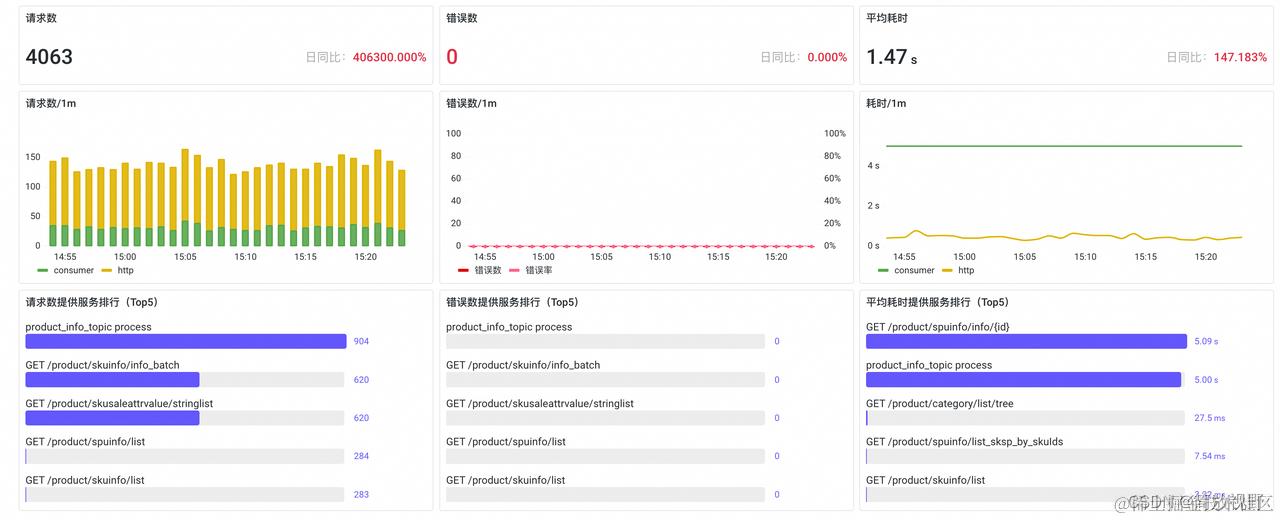Click the 请求数 stat card title

pyautogui.click(x=41, y=18)
